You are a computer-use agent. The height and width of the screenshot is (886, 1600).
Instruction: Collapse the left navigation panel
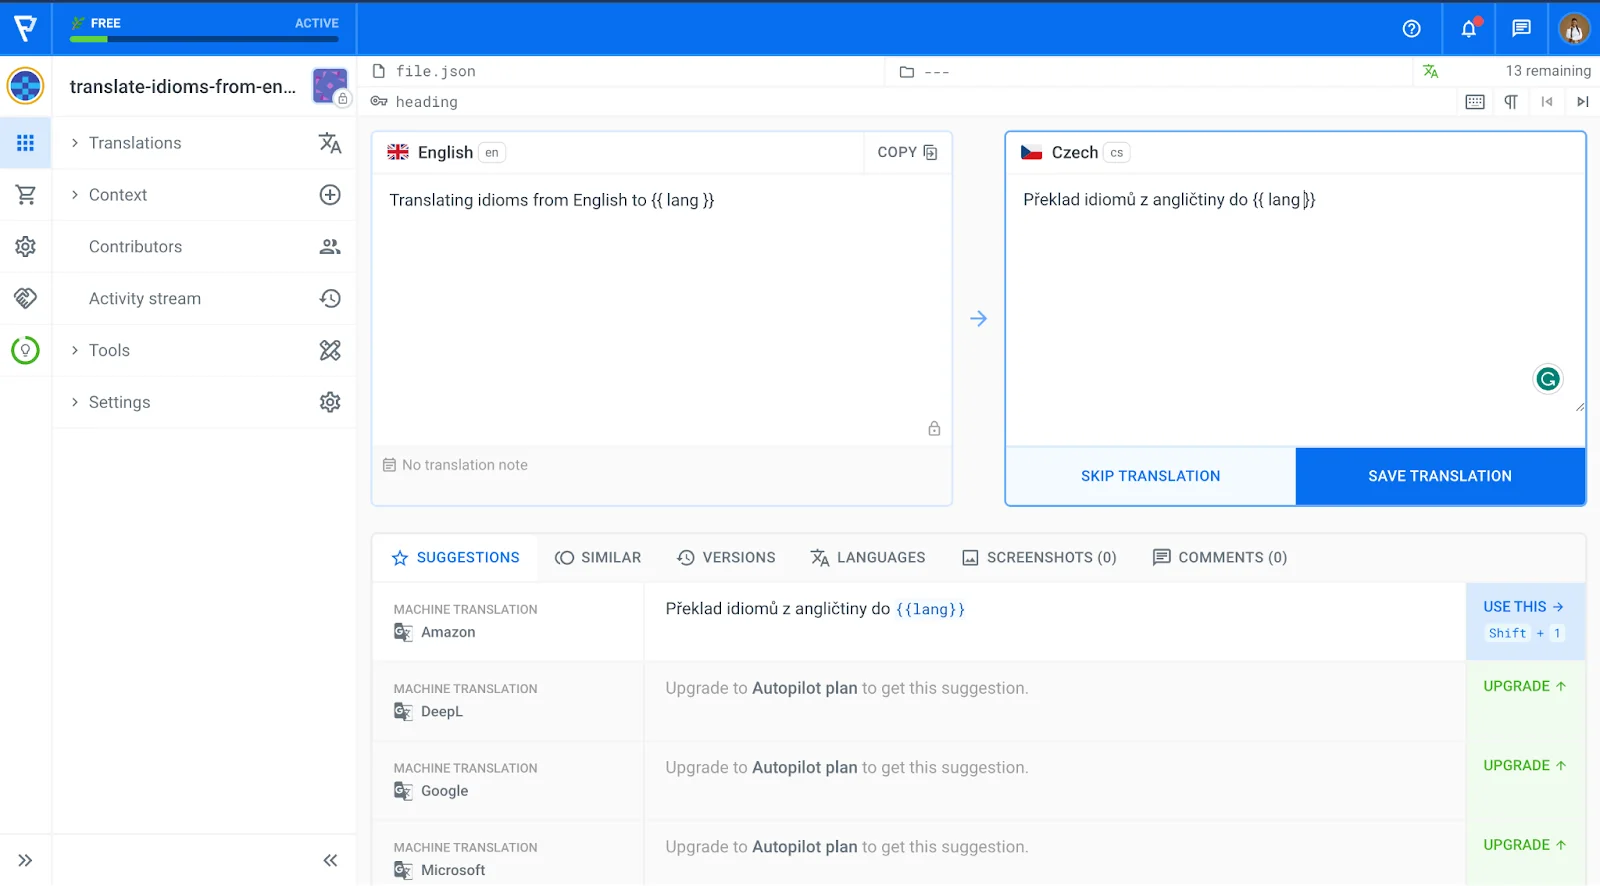point(330,860)
